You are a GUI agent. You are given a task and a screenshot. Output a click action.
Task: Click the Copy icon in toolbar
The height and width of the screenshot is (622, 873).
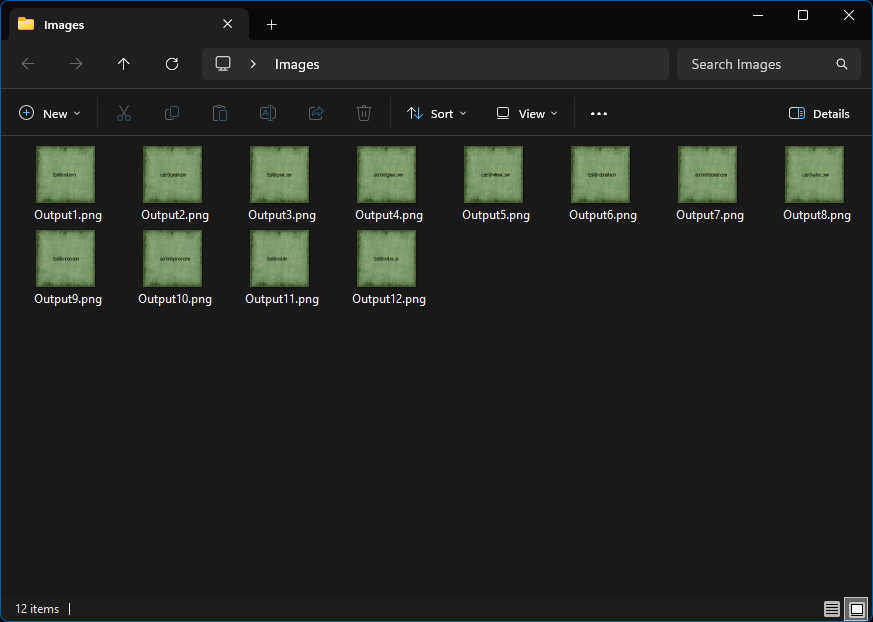pos(172,114)
